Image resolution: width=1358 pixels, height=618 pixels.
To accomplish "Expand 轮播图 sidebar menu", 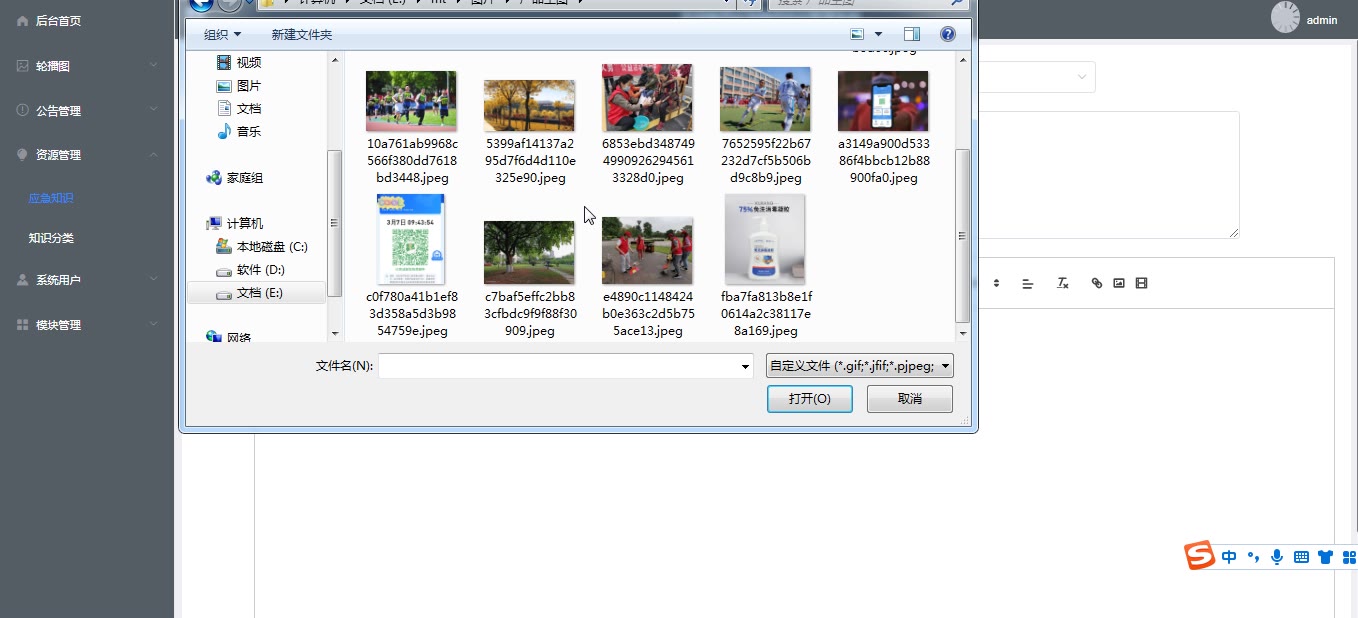I will coord(87,65).
